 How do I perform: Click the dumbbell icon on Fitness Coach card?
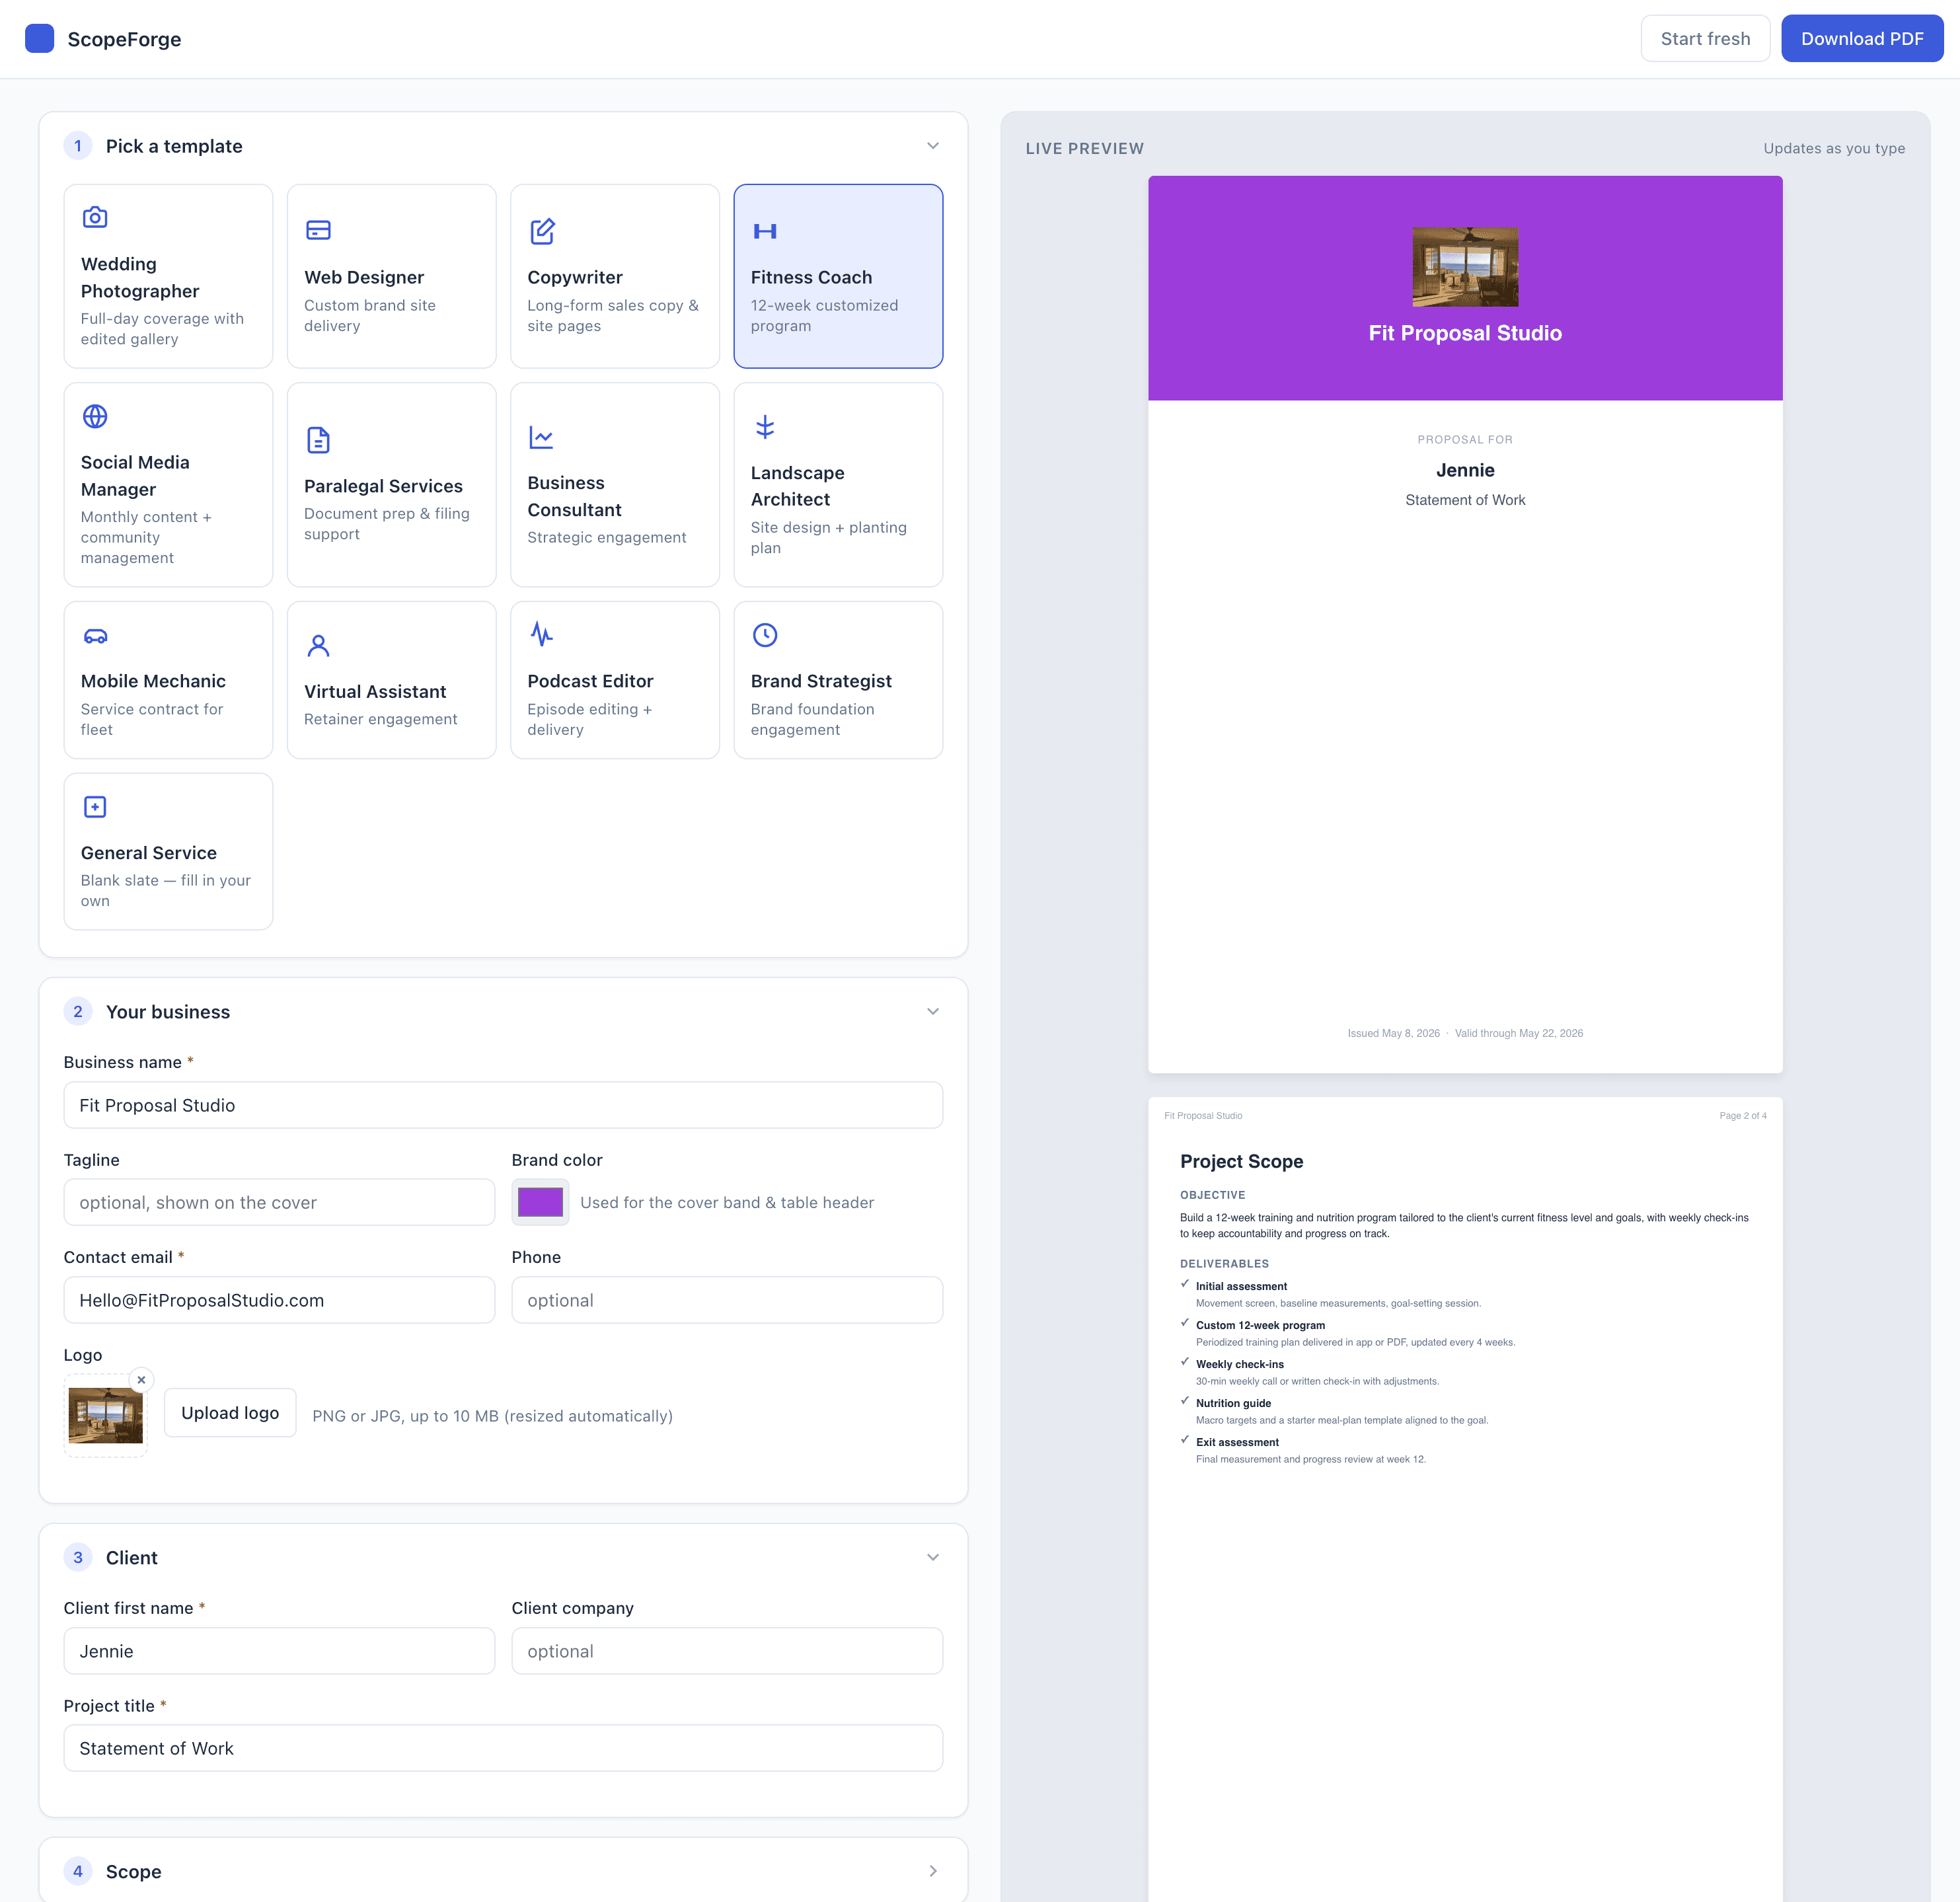click(765, 231)
